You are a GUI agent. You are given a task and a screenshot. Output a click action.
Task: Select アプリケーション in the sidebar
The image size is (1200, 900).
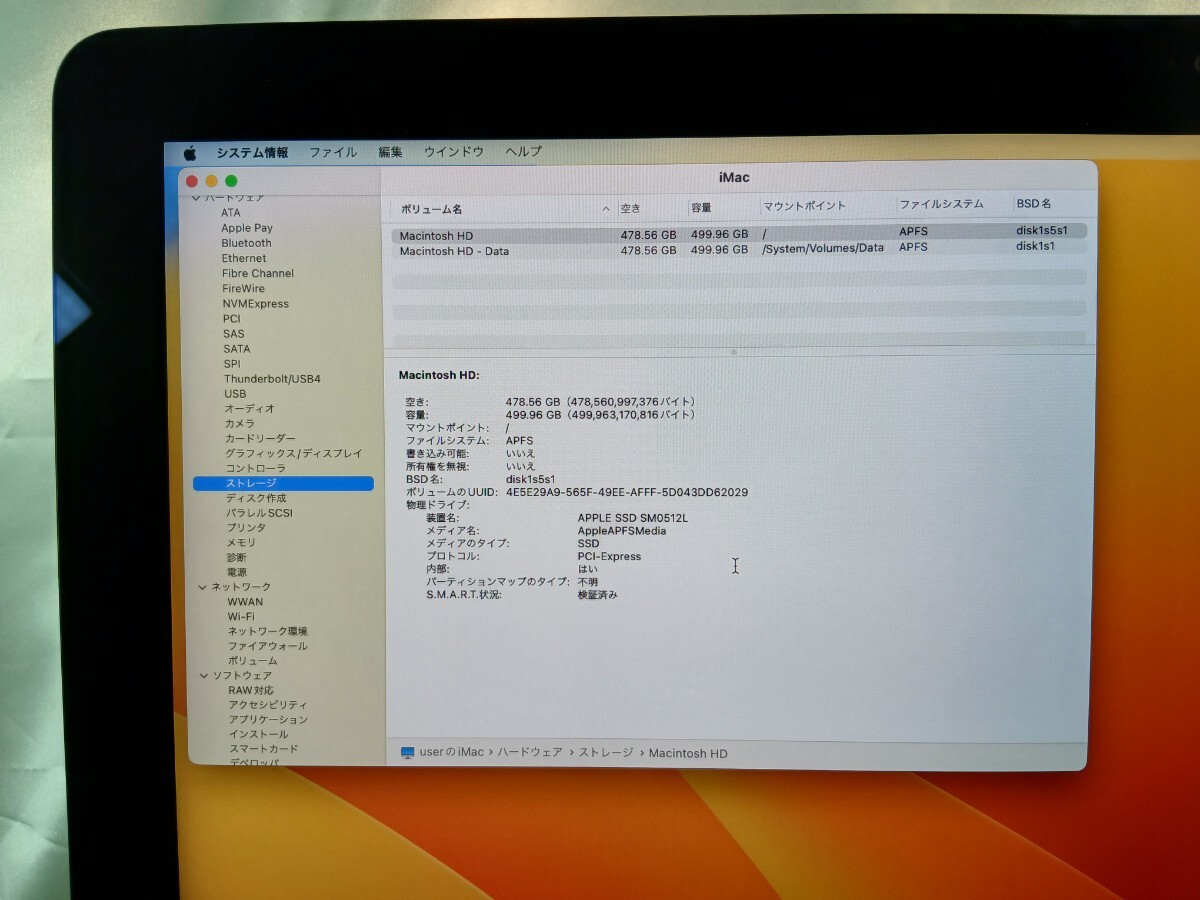pos(268,720)
